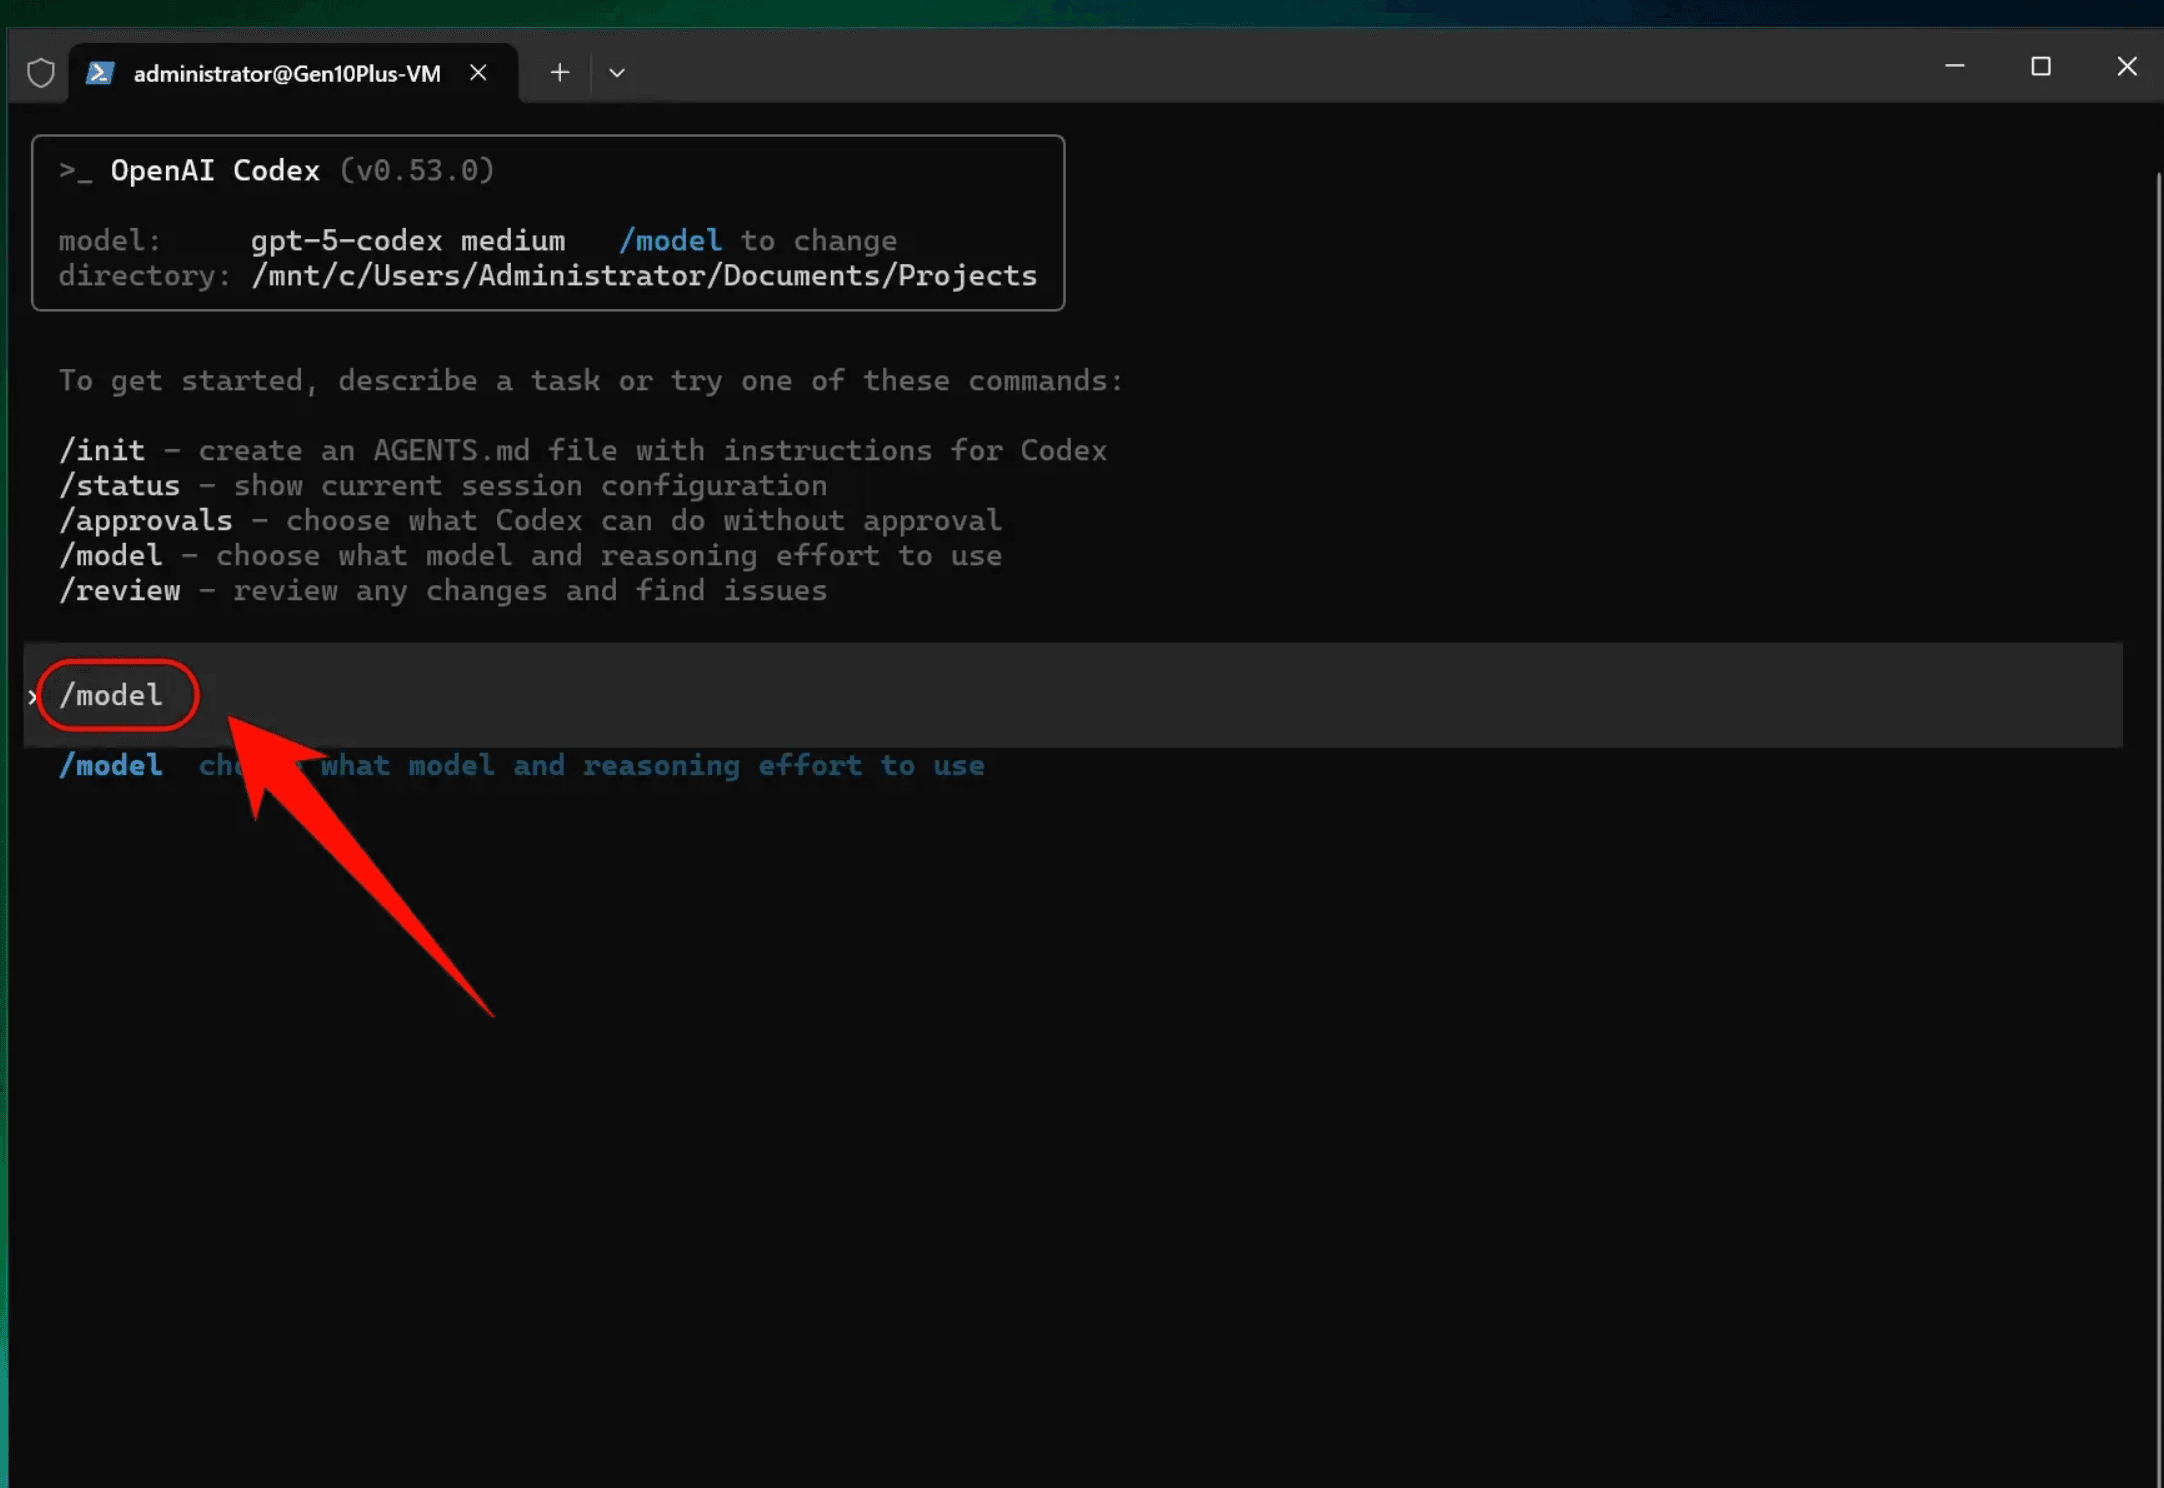Click the version text (v0.53.0)

tap(417, 171)
